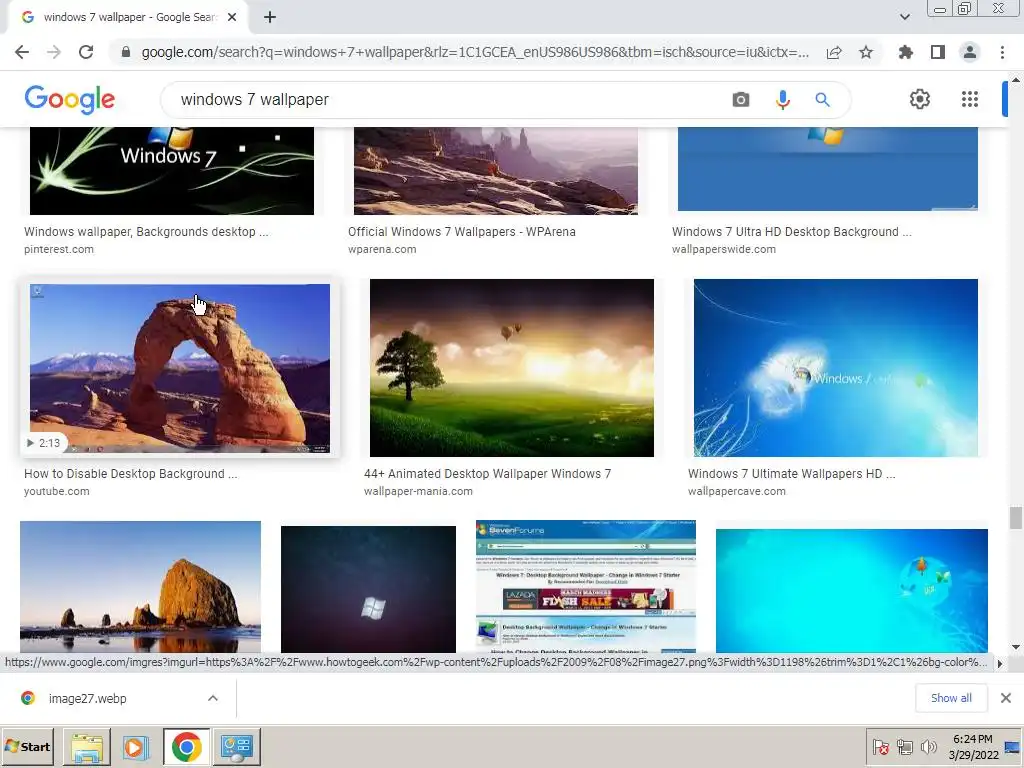
Task: Click Show all downloads
Action: tap(951, 698)
